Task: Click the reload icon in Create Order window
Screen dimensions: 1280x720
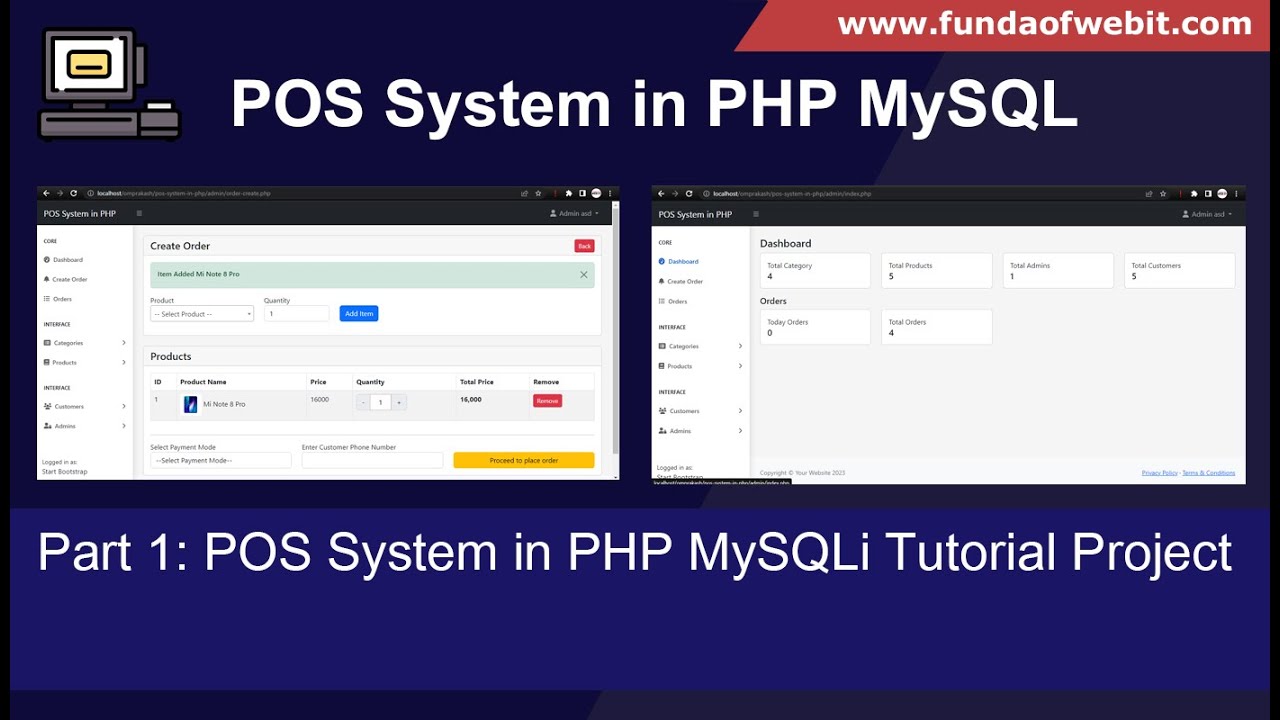Action: point(73,193)
